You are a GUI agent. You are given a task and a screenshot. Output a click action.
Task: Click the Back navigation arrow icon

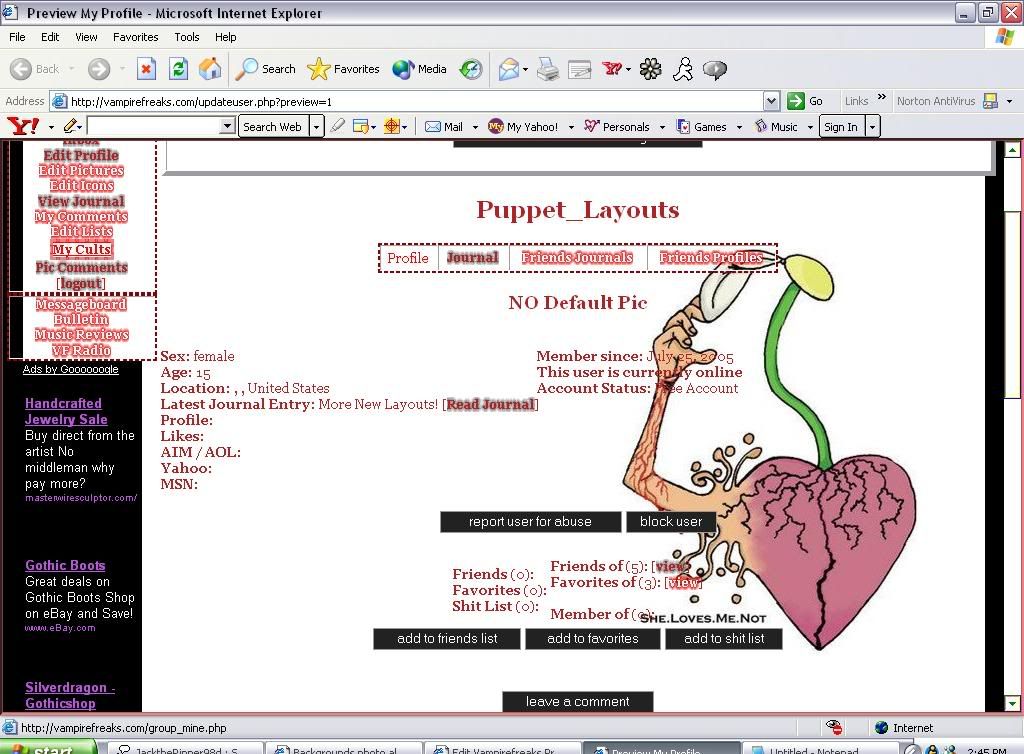[21, 69]
